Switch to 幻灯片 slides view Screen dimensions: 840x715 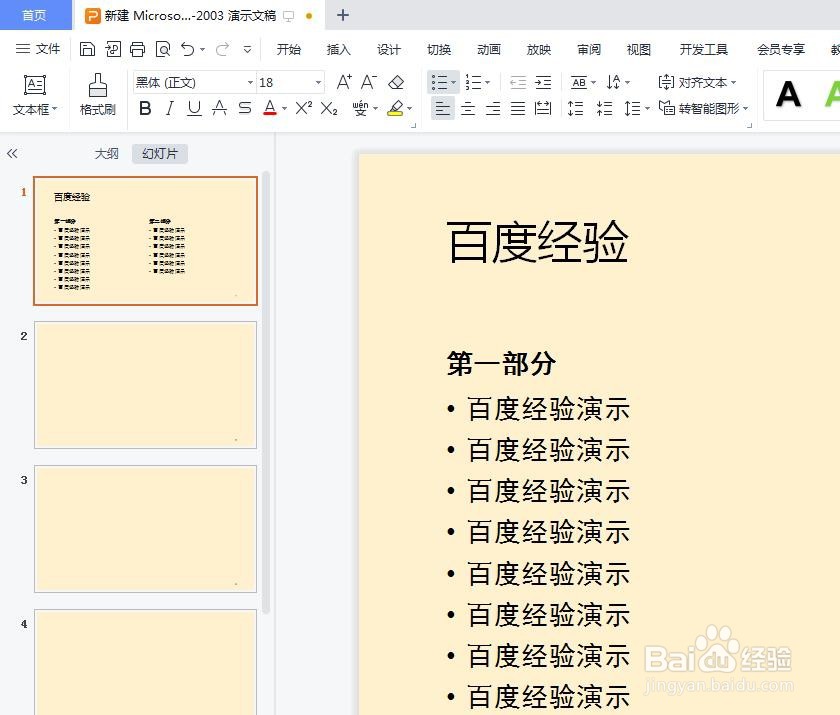coord(160,154)
